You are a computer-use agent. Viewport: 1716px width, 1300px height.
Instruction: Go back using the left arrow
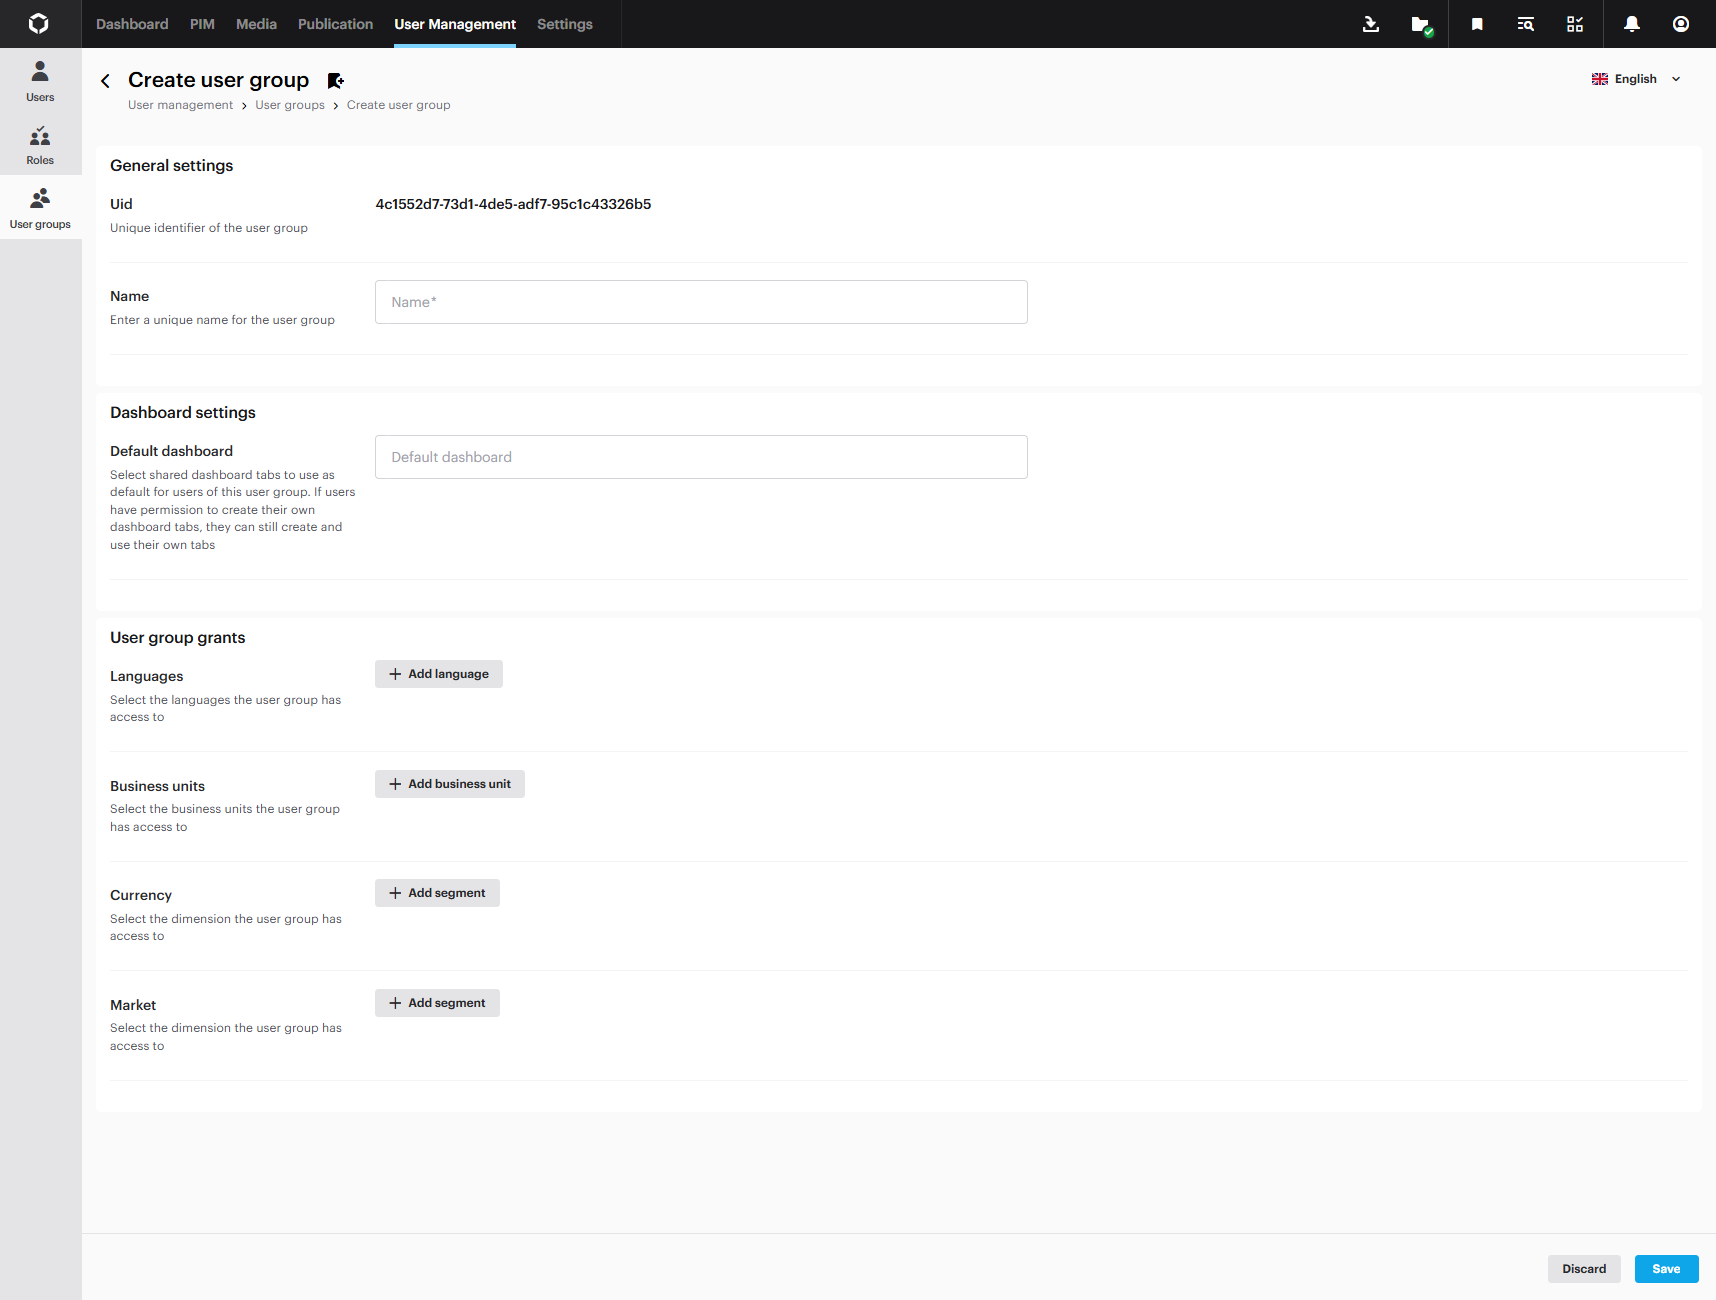click(106, 81)
